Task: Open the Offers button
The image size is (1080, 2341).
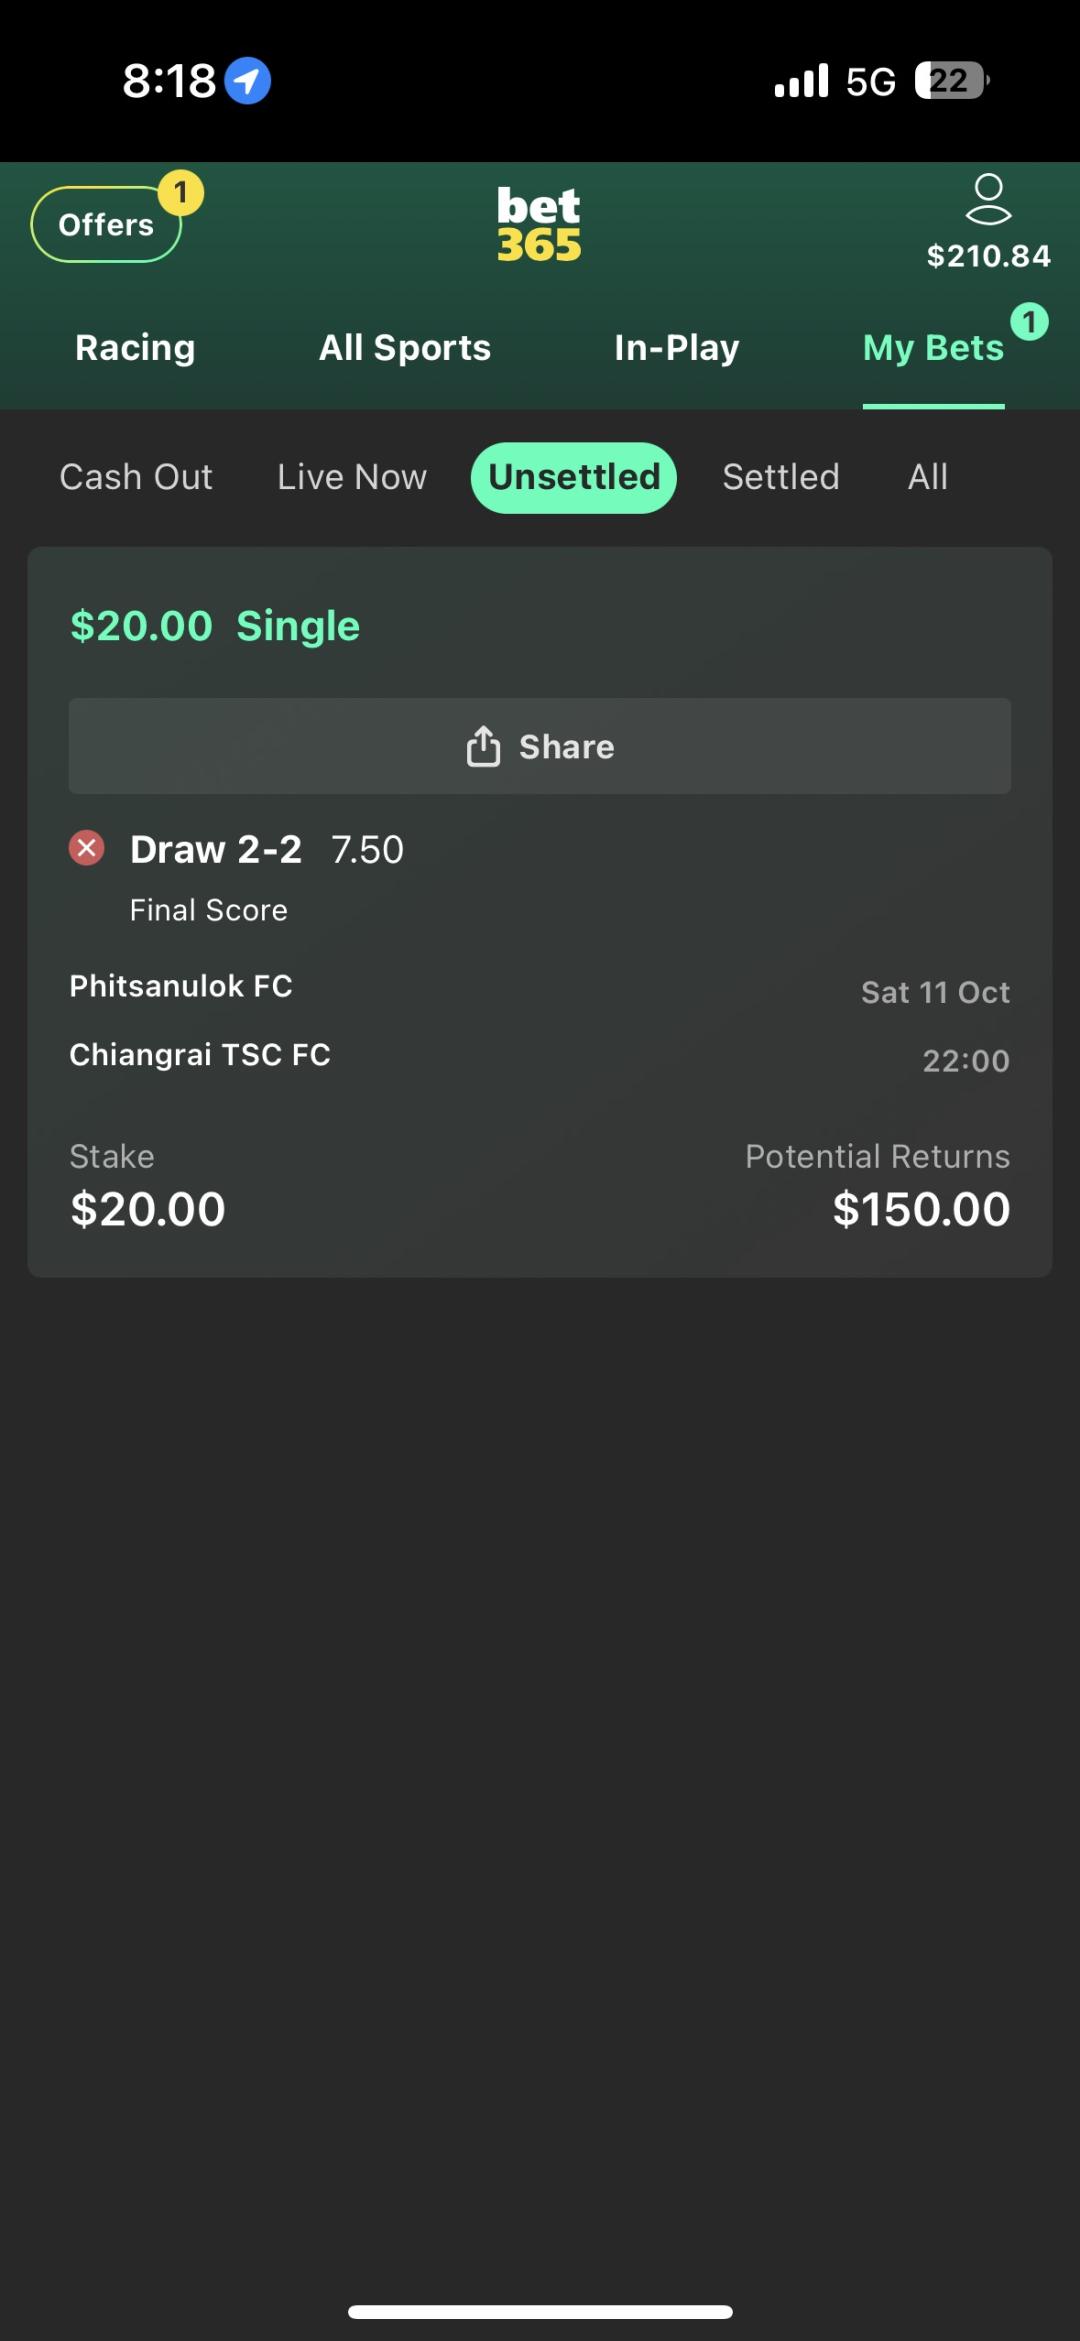Action: [x=105, y=225]
